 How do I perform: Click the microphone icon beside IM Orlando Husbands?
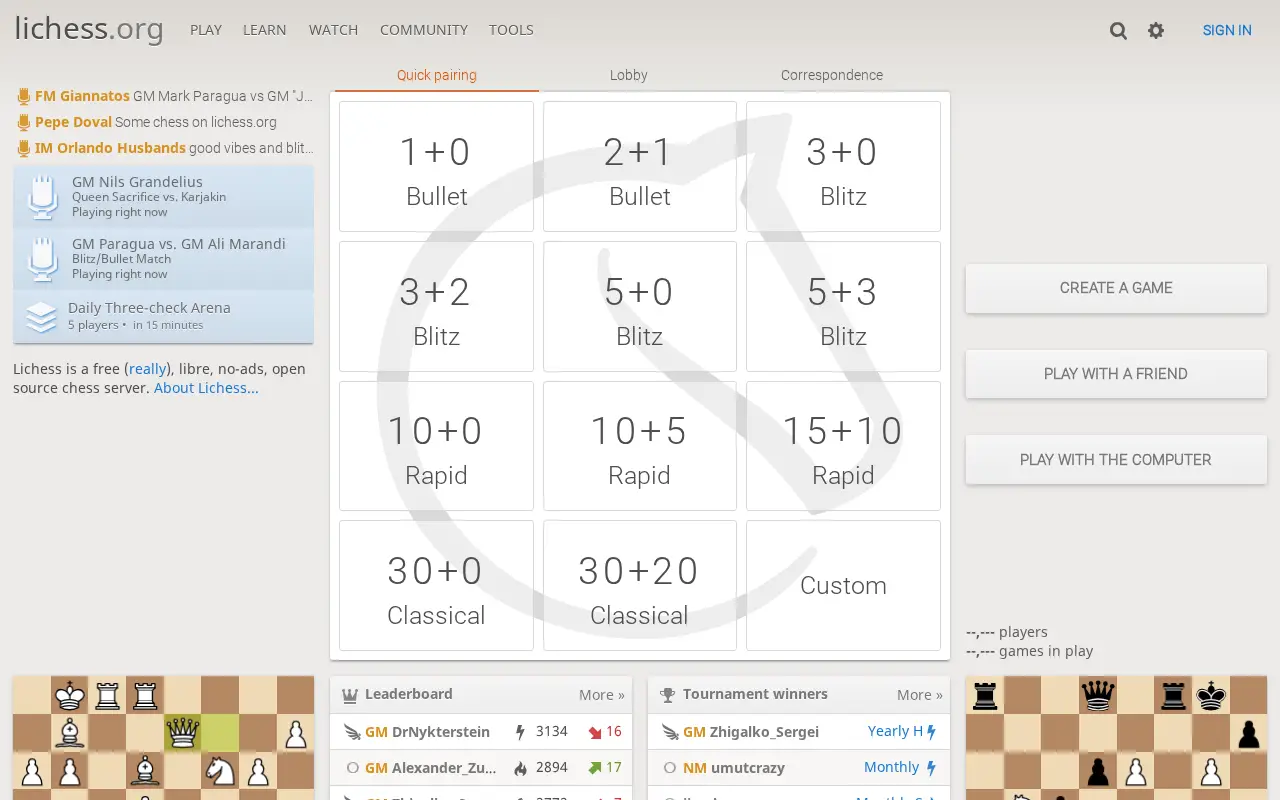click(x=24, y=149)
